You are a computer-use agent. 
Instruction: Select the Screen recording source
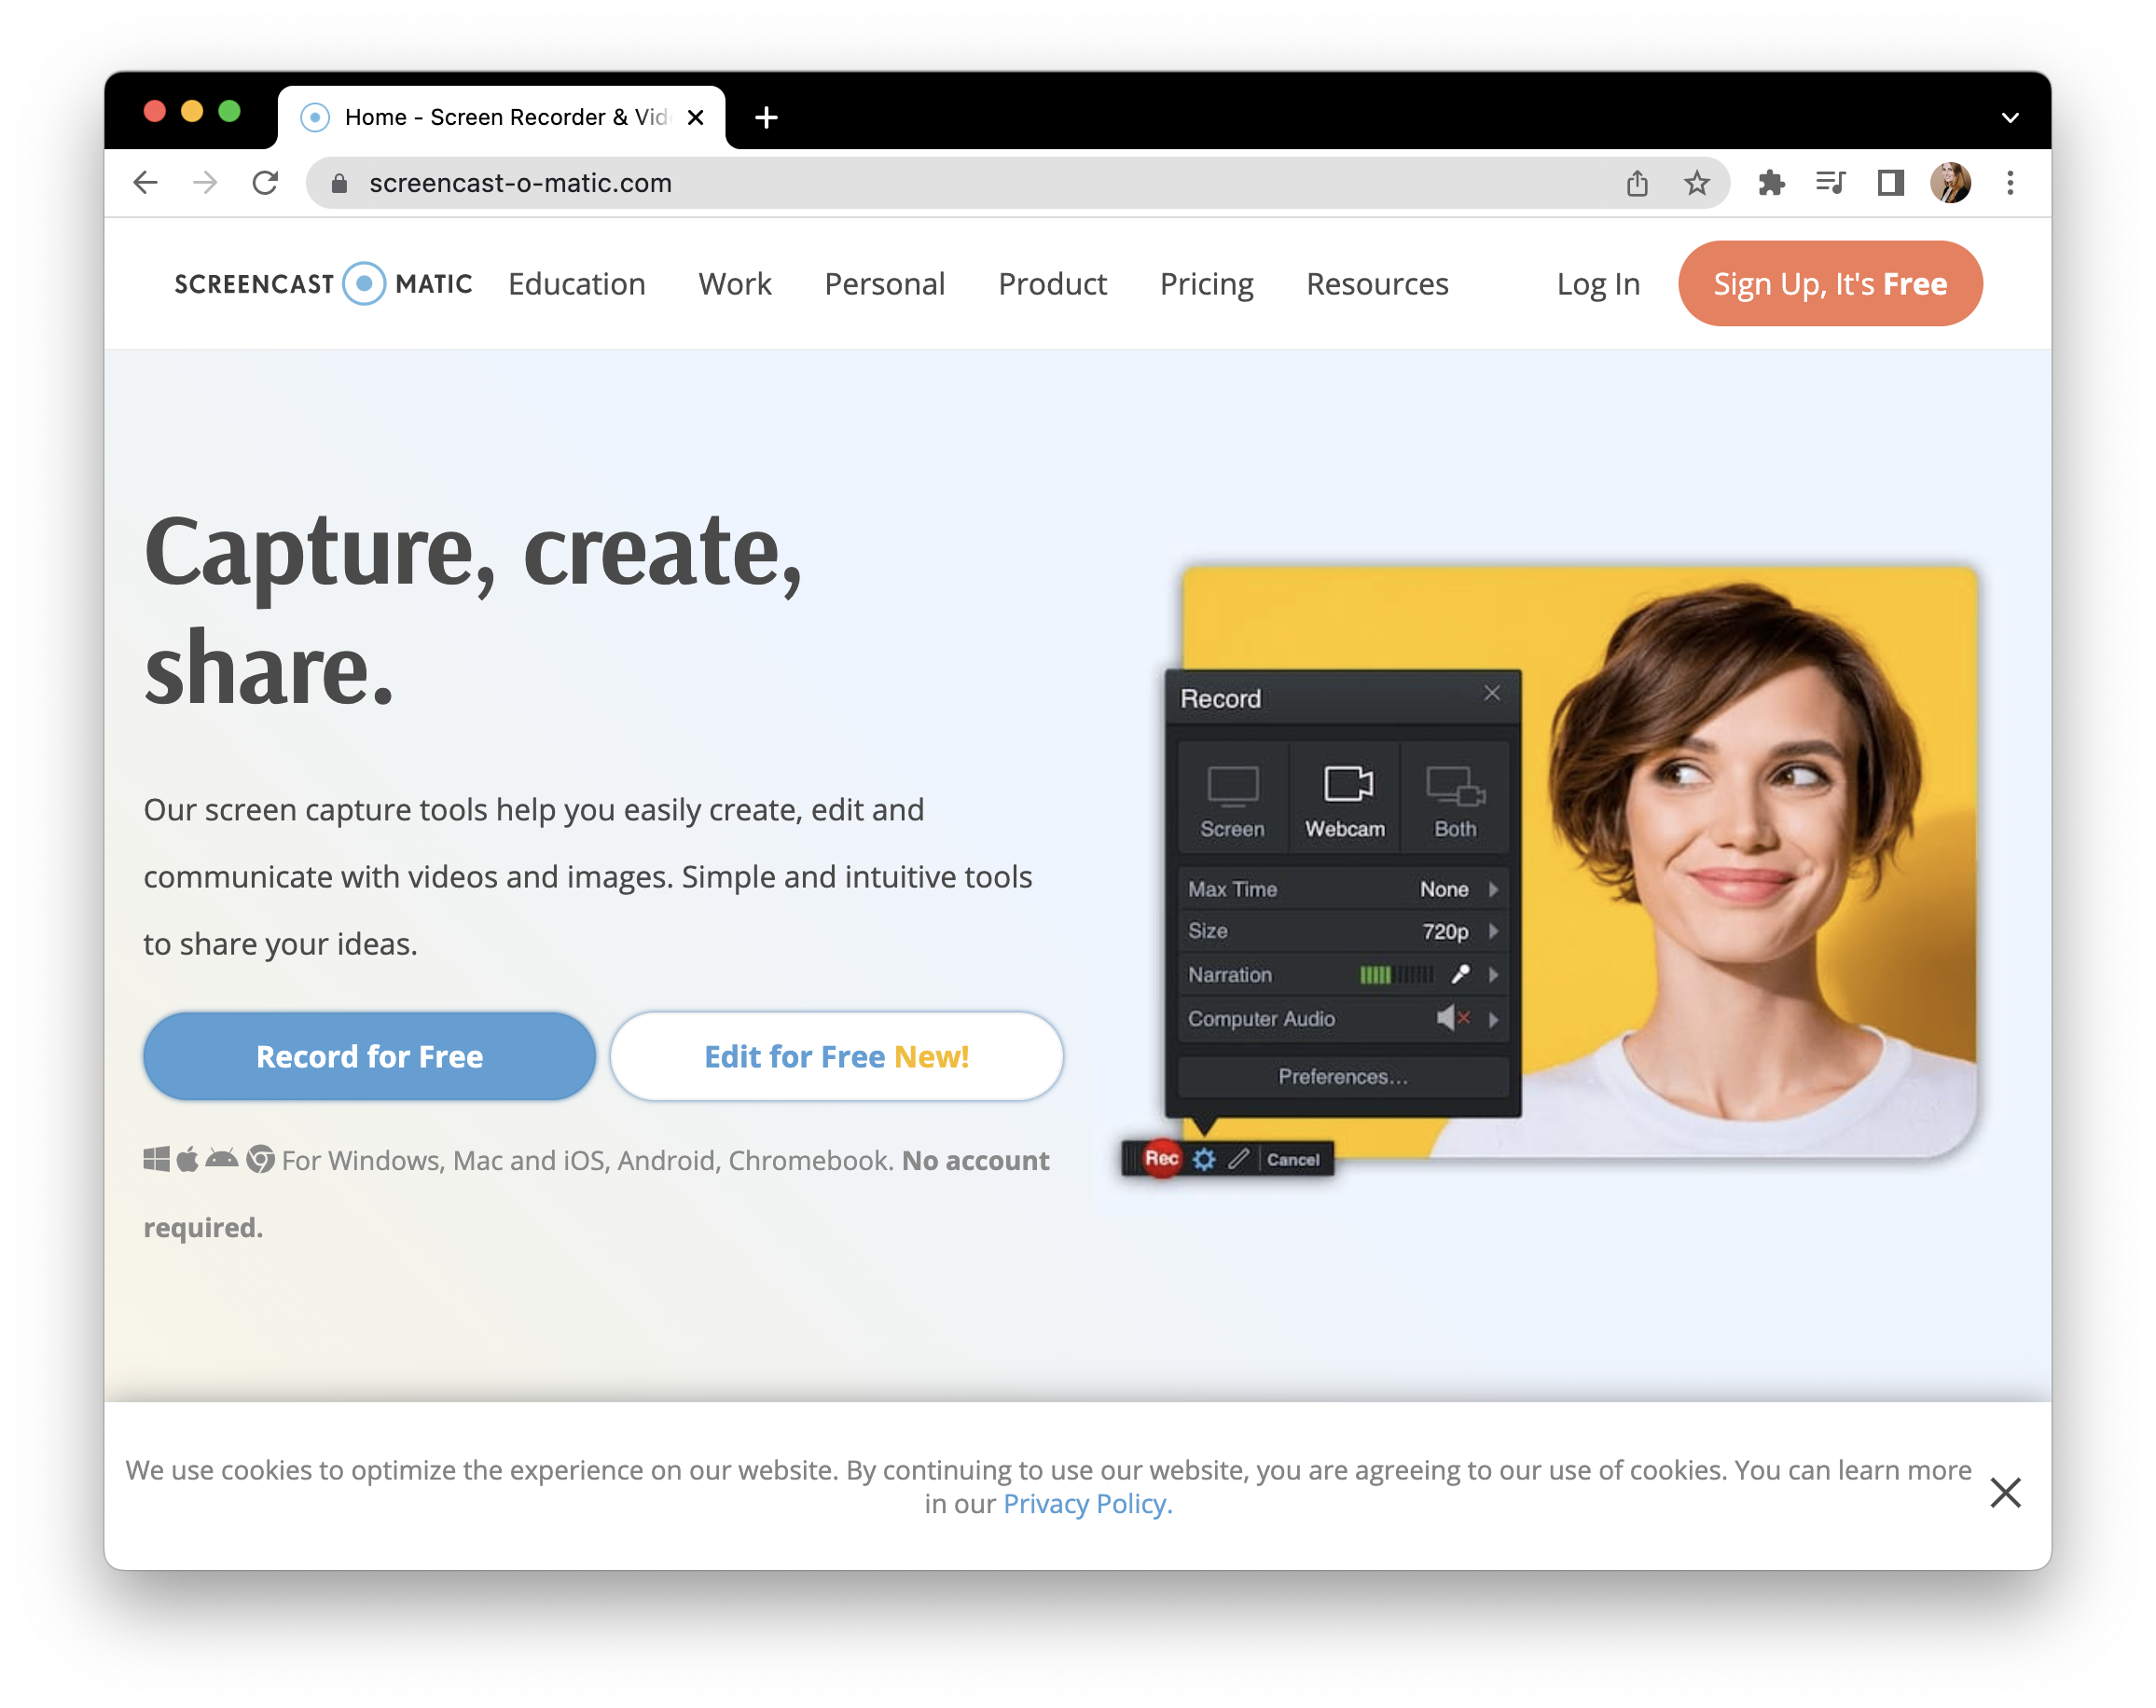pyautogui.click(x=1232, y=795)
